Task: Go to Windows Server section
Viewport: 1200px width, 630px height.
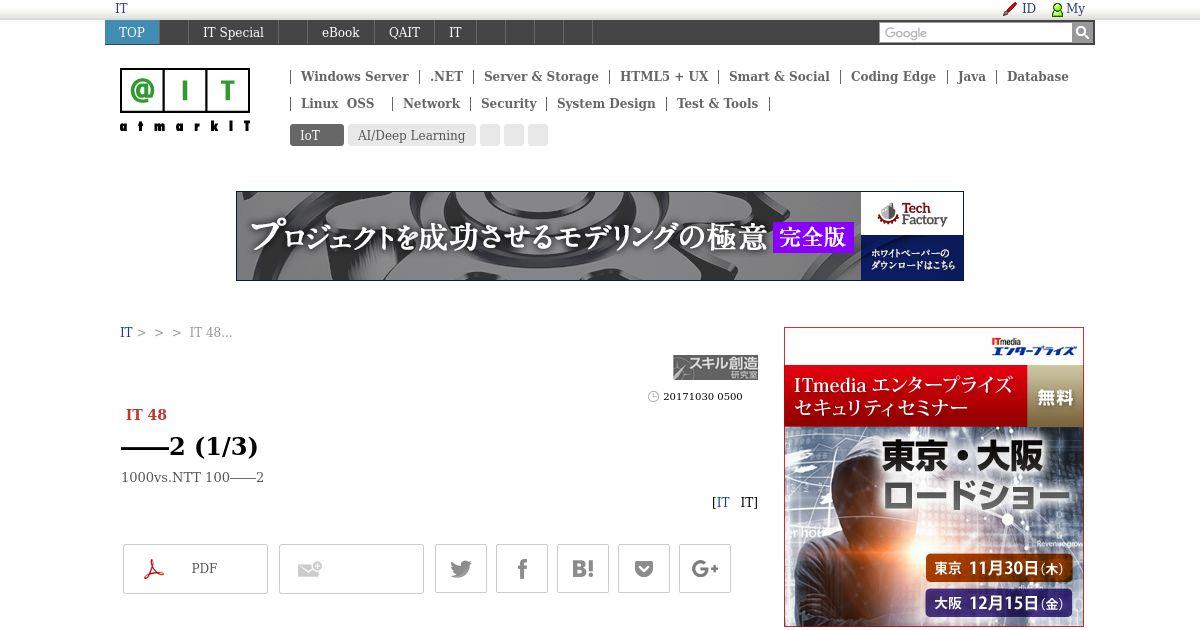Action: 355,76
